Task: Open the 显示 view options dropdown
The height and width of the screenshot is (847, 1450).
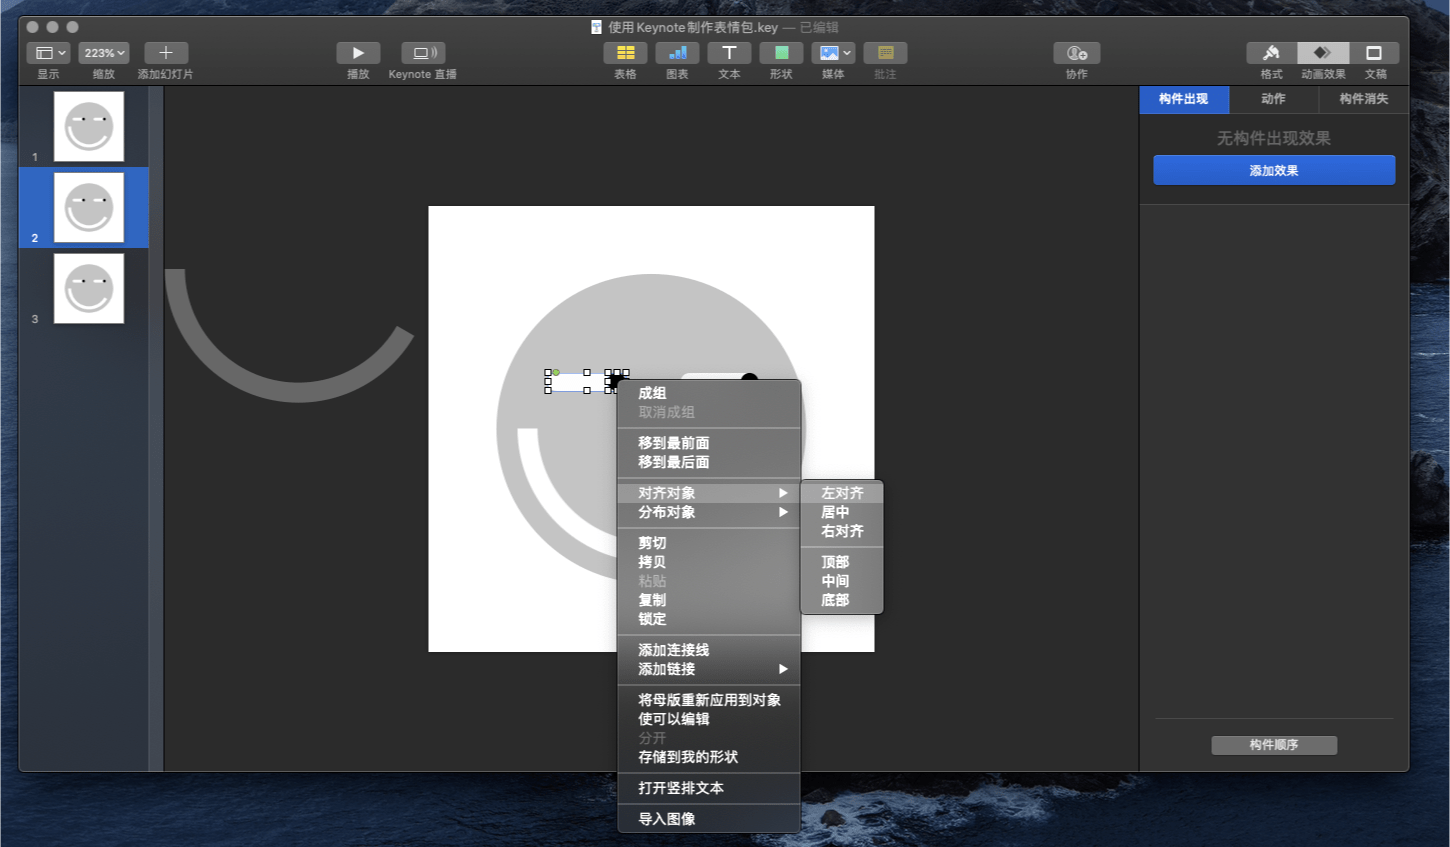Action: click(x=48, y=52)
